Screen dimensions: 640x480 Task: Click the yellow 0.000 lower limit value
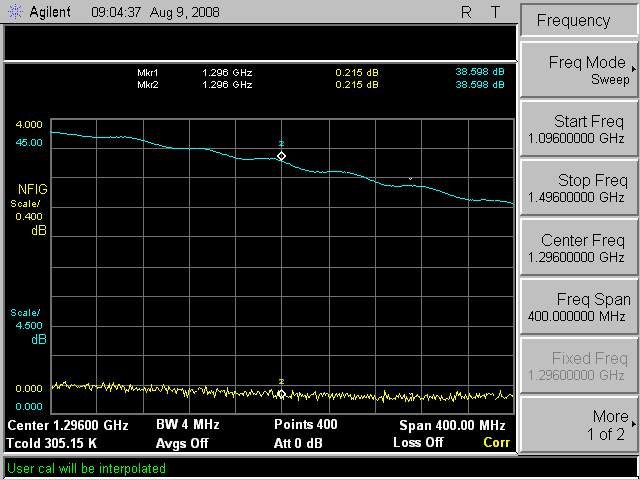pyautogui.click(x=29, y=389)
